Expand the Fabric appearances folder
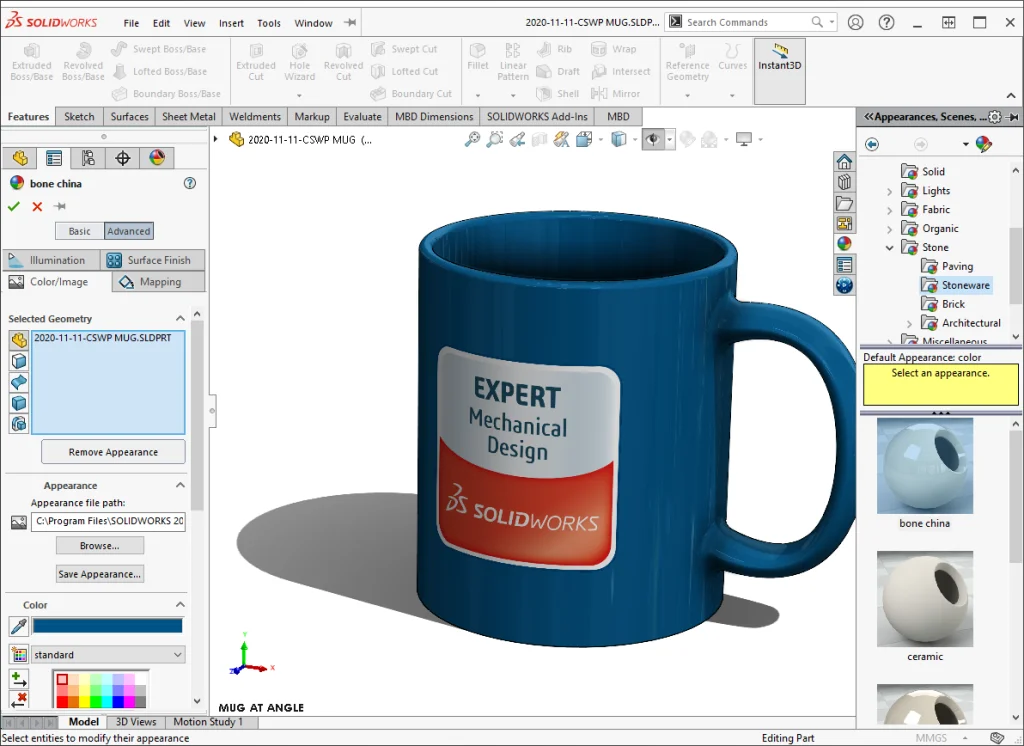This screenshot has width=1024, height=746. pyautogui.click(x=889, y=210)
